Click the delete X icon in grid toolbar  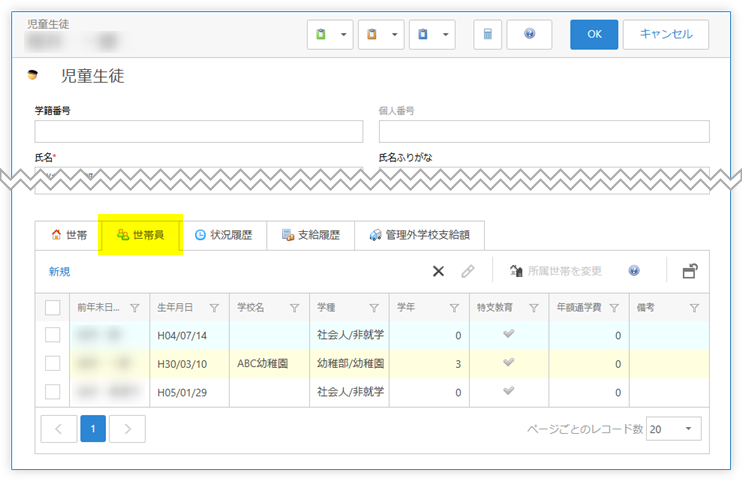pos(439,271)
